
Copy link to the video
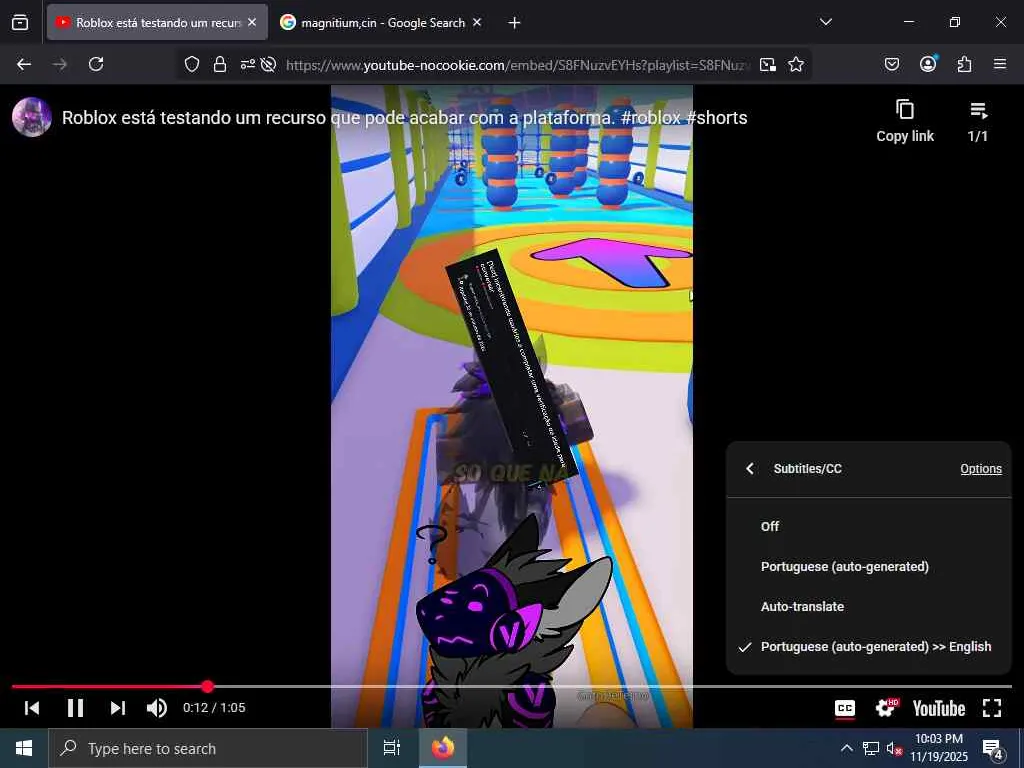[905, 121]
